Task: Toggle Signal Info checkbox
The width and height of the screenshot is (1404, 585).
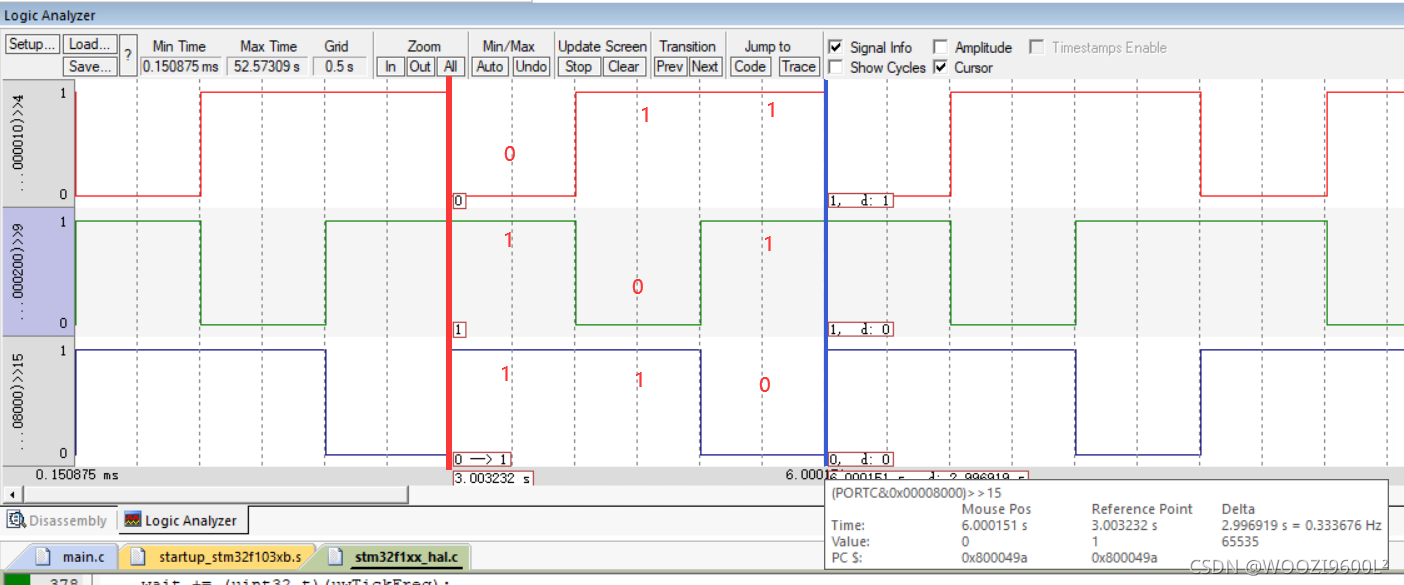Action: coord(836,47)
